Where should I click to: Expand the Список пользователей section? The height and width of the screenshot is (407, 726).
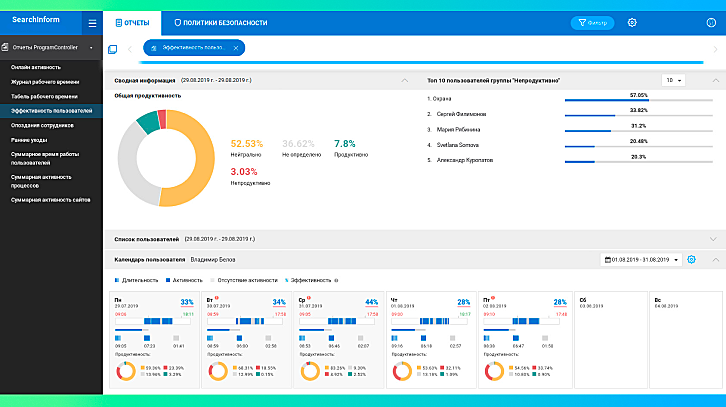pyautogui.click(x=712, y=239)
